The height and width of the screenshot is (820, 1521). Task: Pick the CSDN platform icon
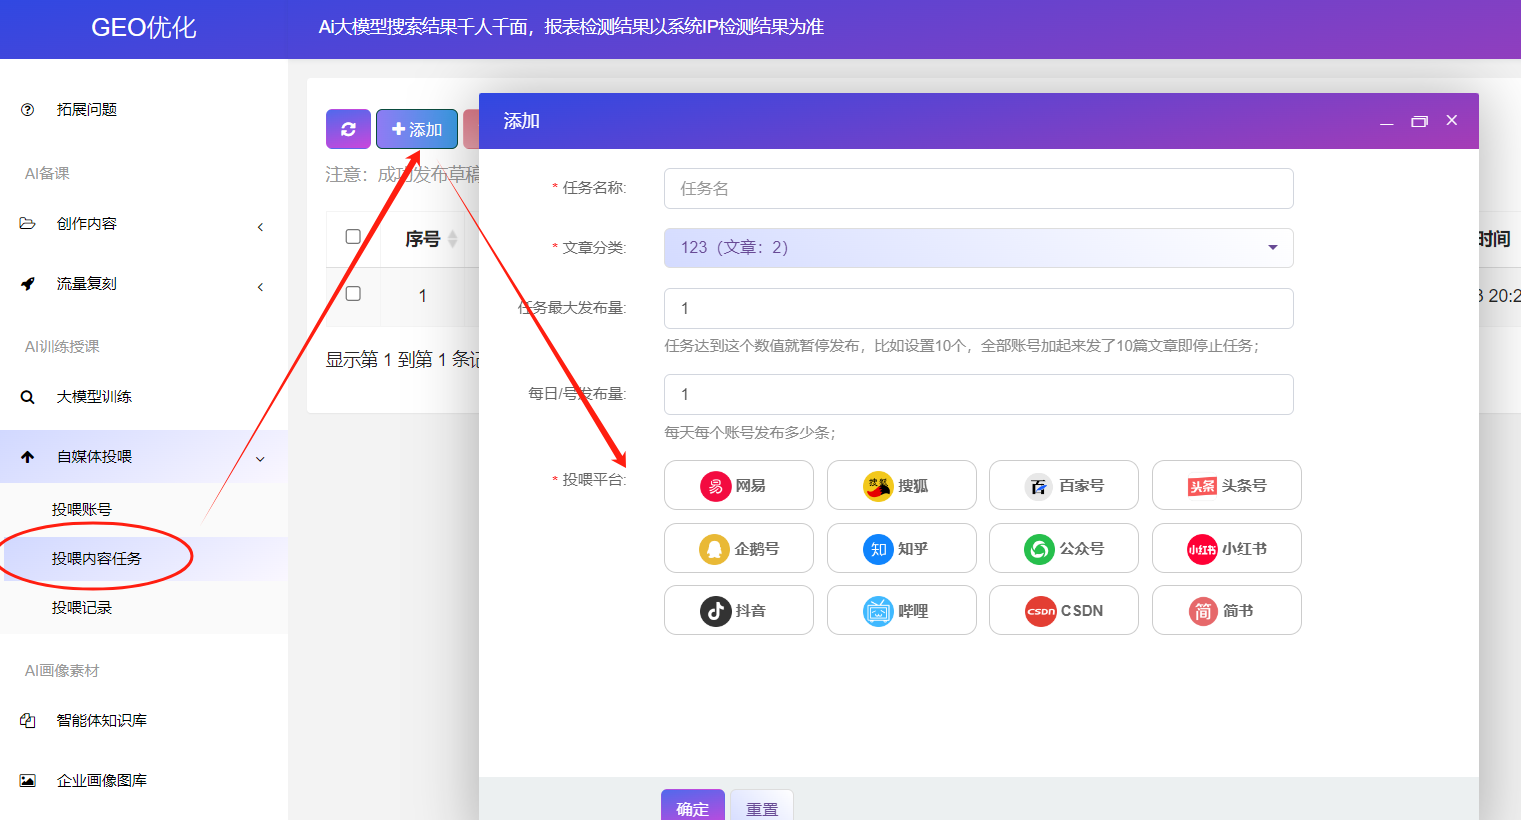(x=1063, y=610)
